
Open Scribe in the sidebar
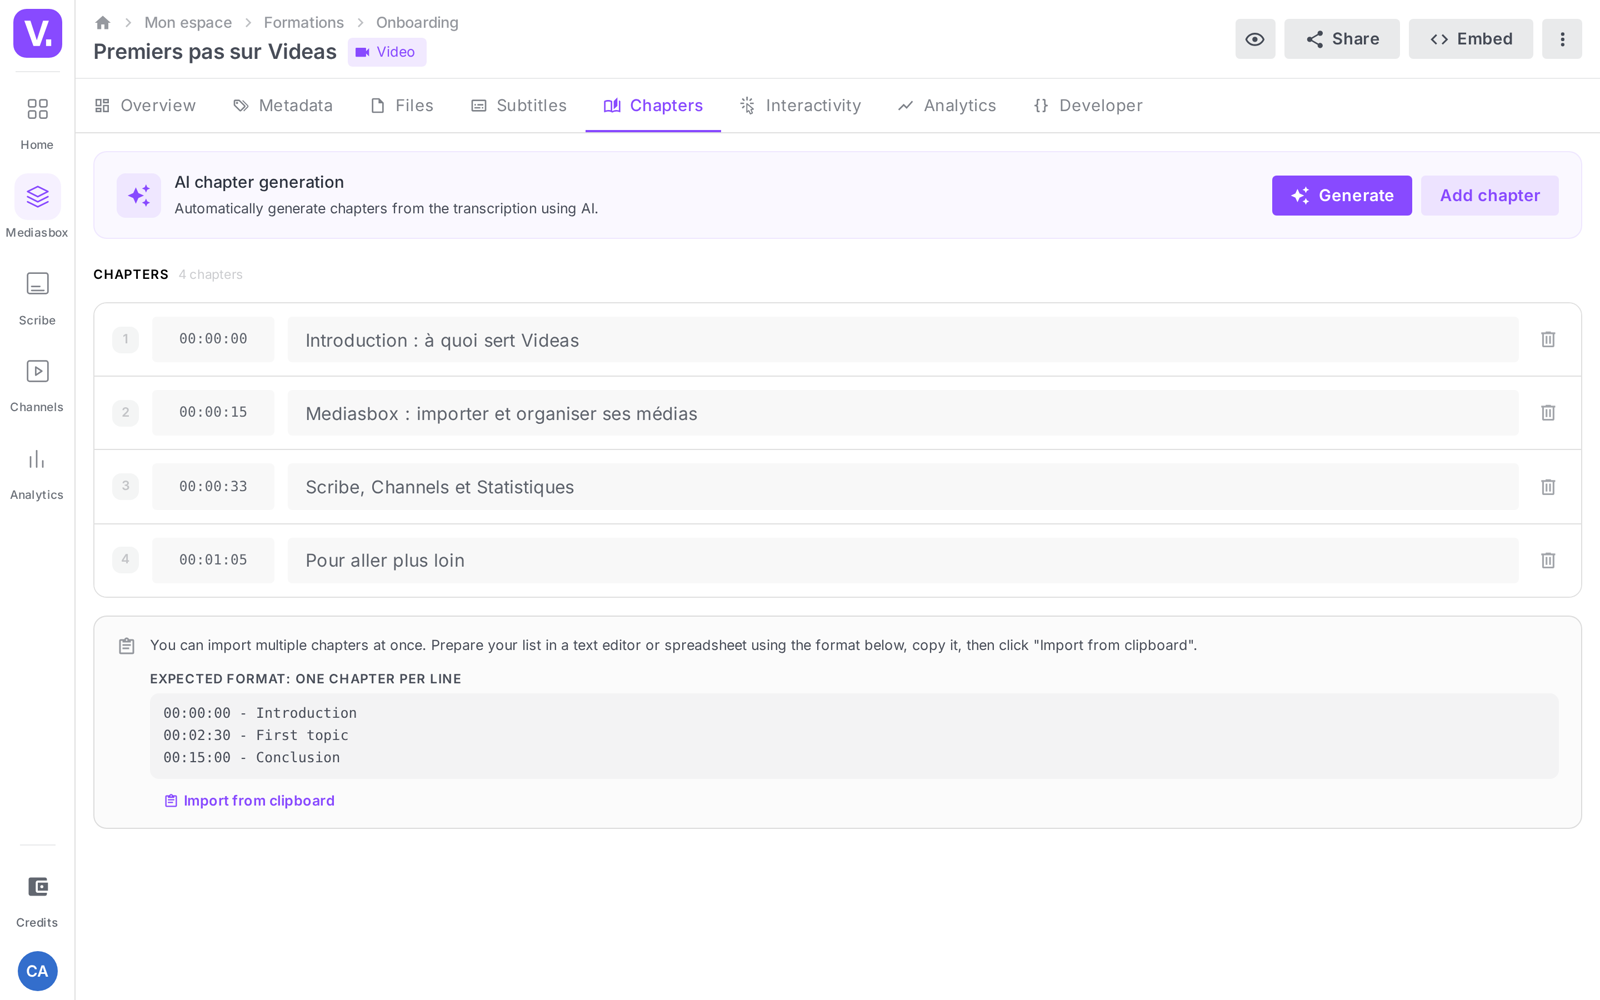[37, 298]
